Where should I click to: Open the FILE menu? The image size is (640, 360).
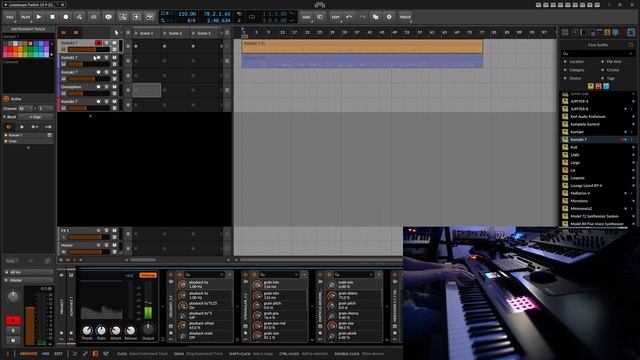(x=10, y=17)
